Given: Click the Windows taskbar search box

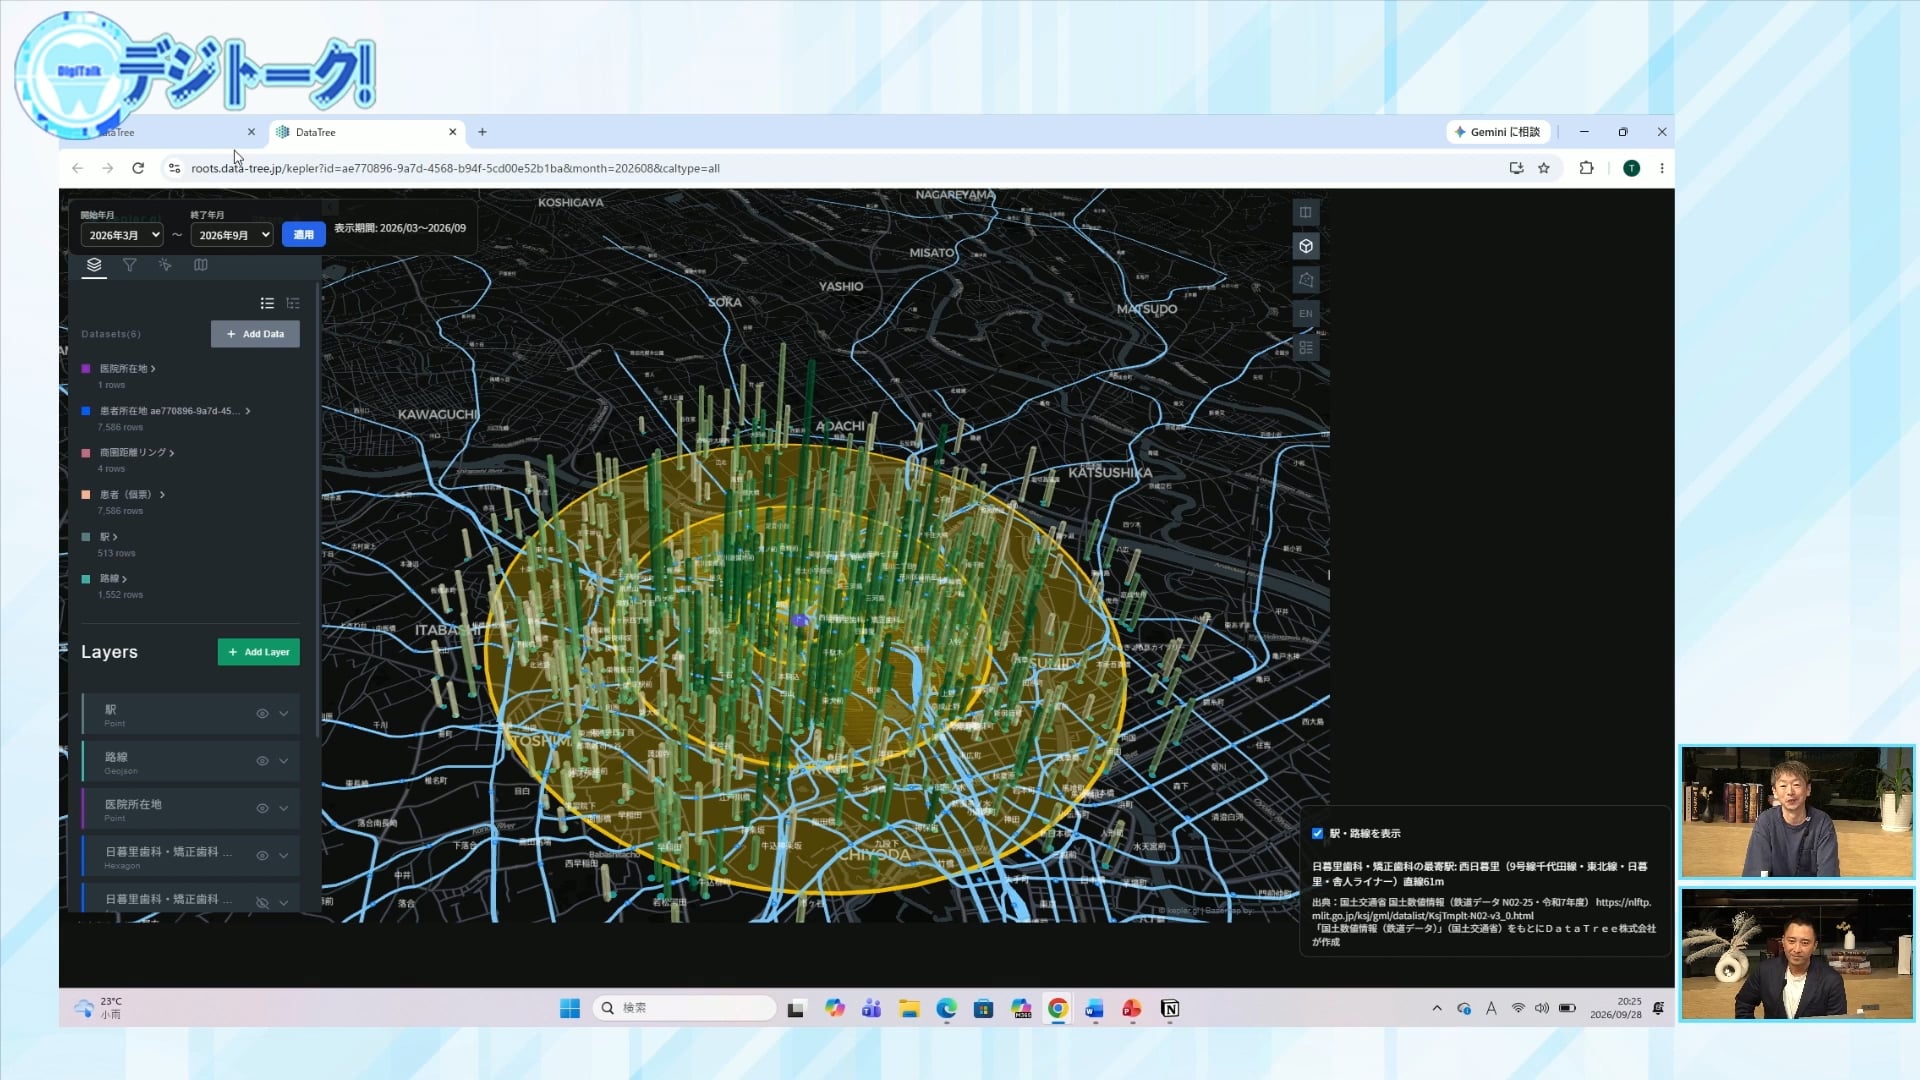Looking at the screenshot, I should 685,1008.
